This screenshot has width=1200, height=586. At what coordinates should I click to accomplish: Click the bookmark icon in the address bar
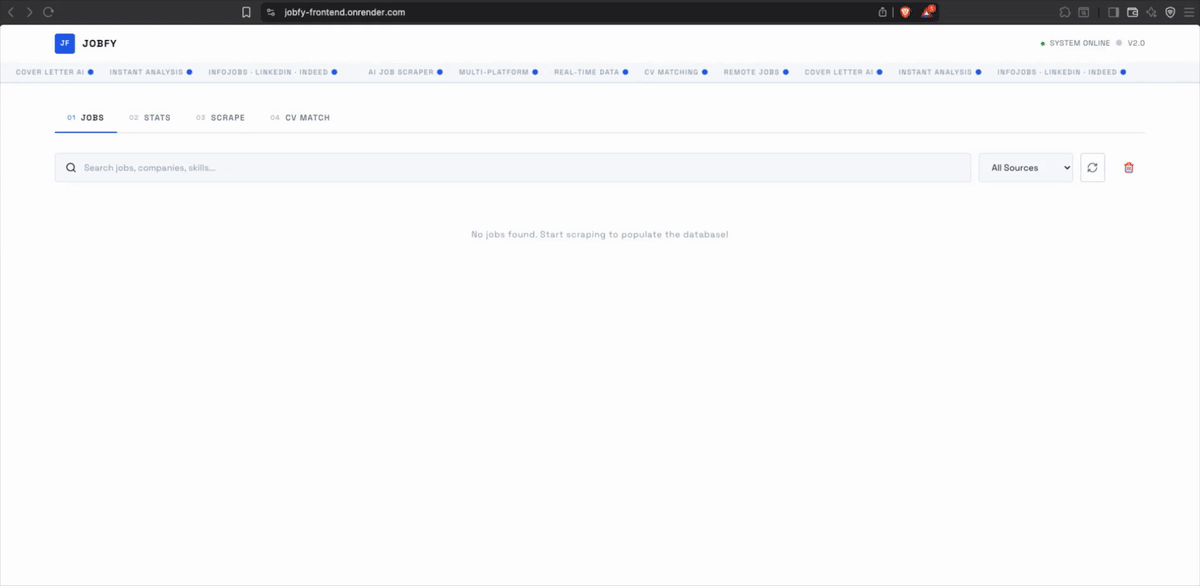point(244,12)
